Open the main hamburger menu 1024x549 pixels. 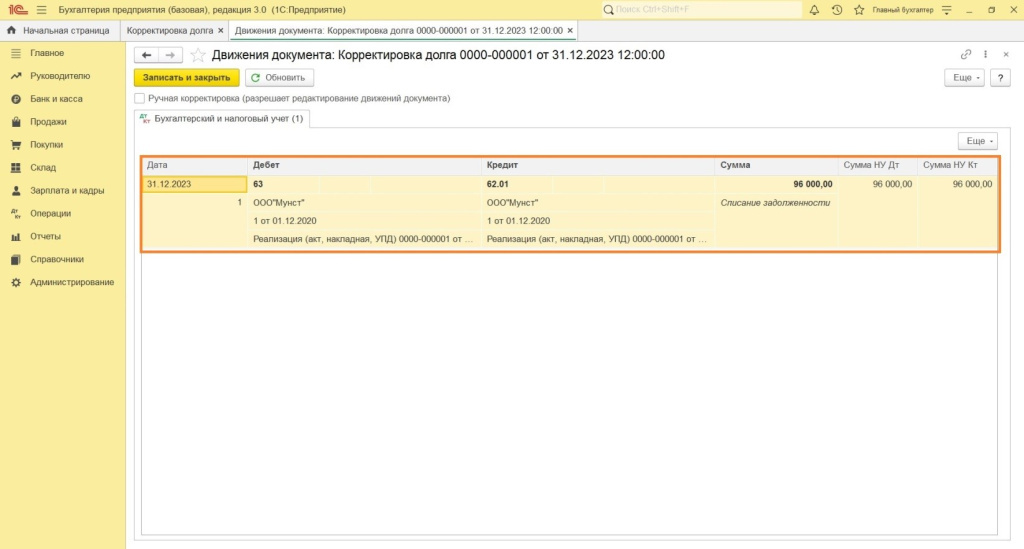click(x=40, y=10)
